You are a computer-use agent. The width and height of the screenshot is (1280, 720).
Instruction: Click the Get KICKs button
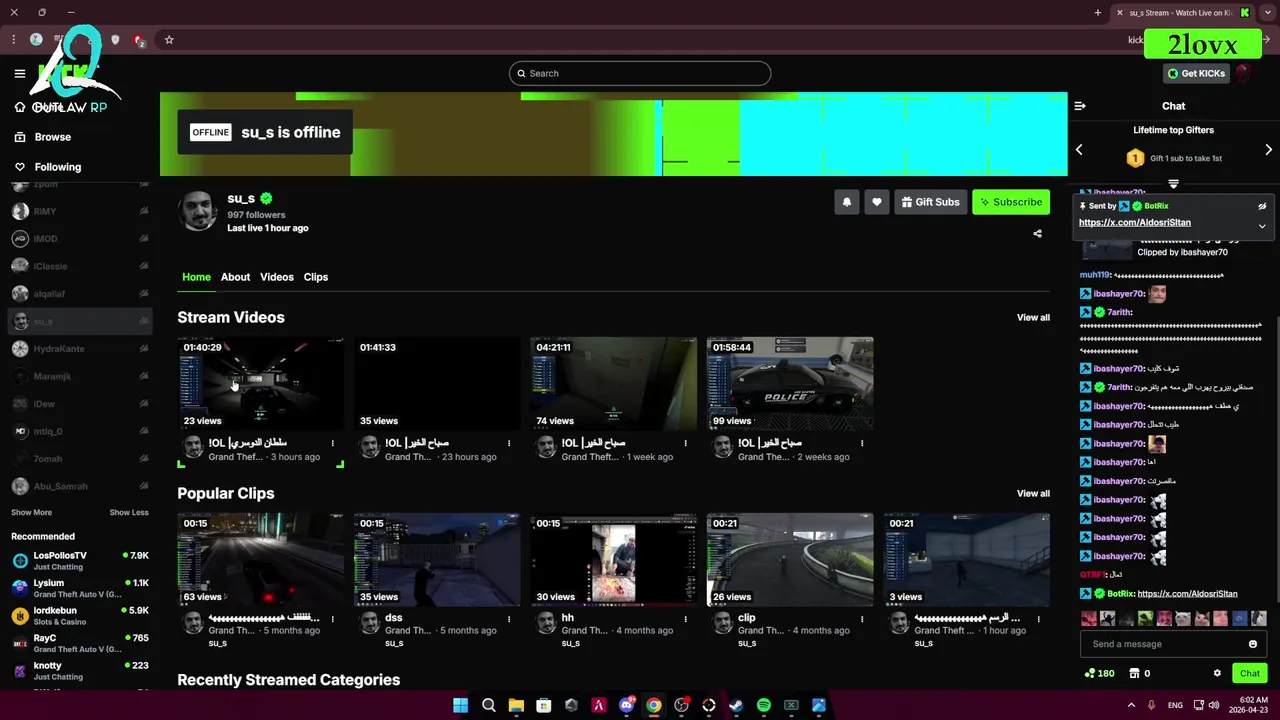point(1196,73)
